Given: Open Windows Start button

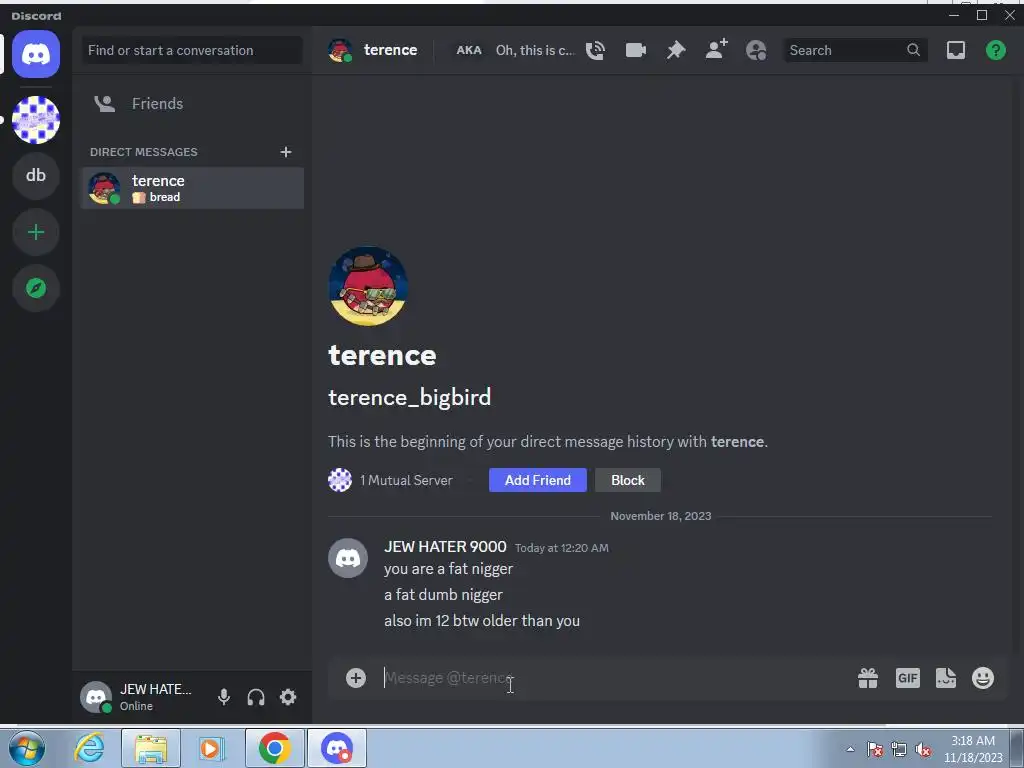Looking at the screenshot, I should point(27,748).
